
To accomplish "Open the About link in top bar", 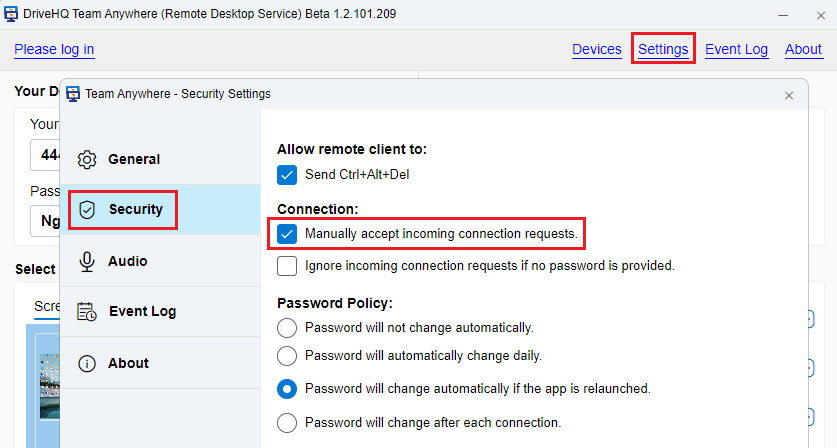I will point(803,49).
